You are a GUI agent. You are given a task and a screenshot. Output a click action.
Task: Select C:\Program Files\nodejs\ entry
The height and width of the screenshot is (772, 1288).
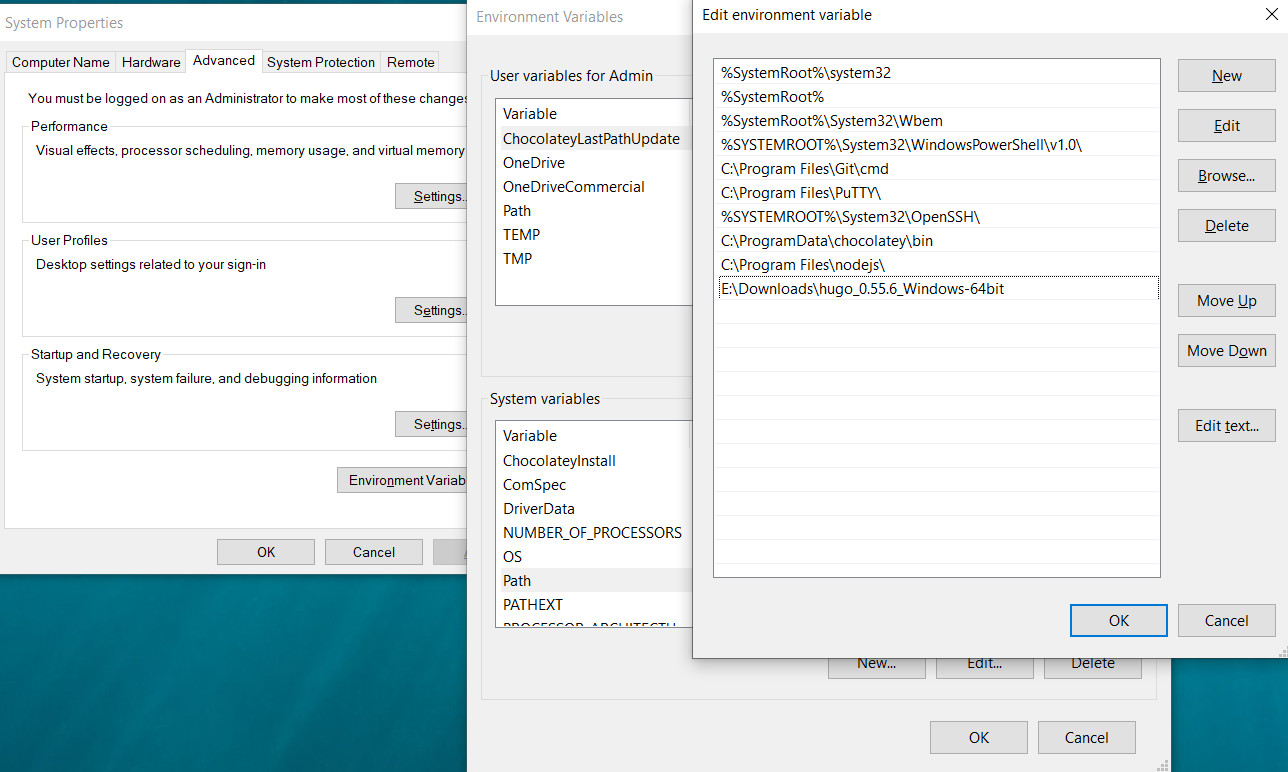click(937, 265)
